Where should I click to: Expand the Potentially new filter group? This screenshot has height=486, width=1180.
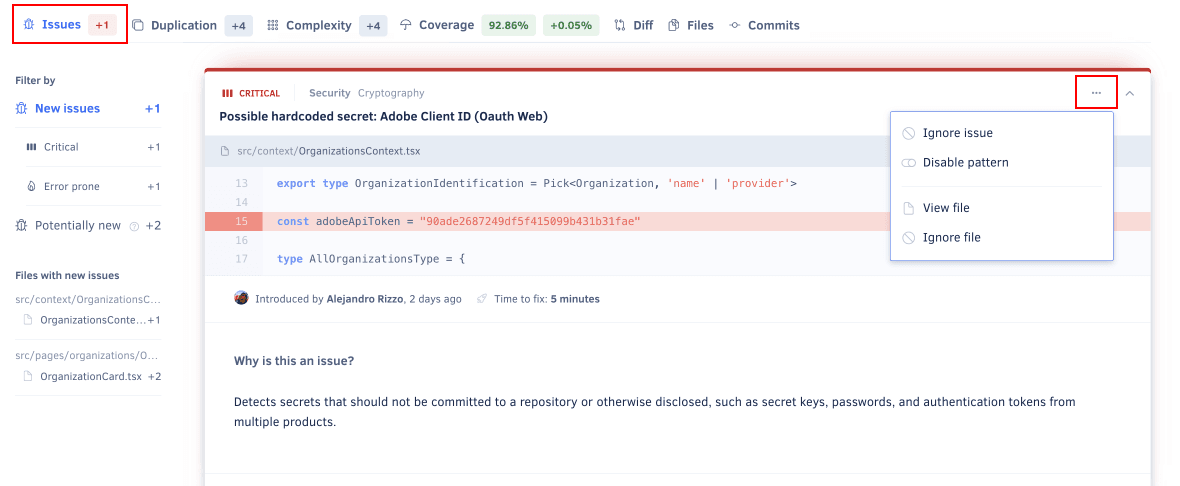click(77, 226)
